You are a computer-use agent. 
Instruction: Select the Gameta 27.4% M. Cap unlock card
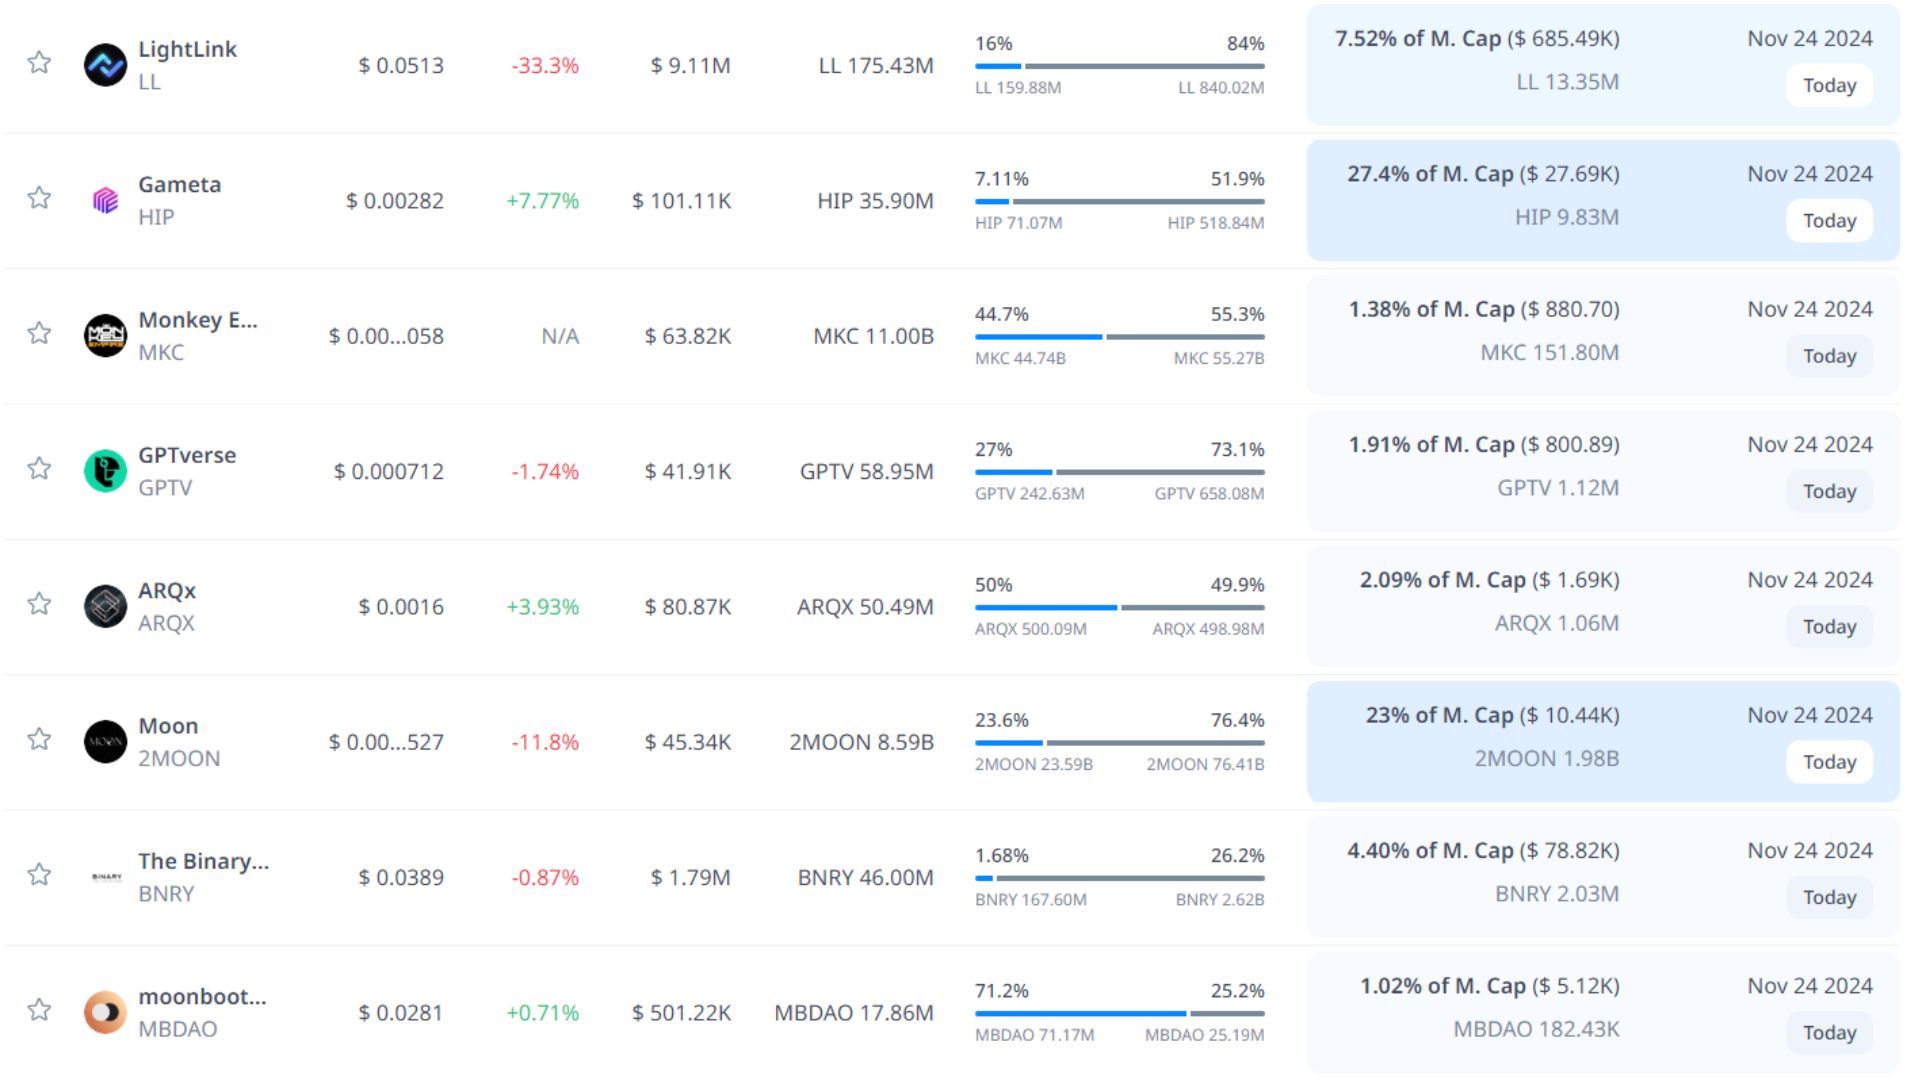[x=1602, y=200]
